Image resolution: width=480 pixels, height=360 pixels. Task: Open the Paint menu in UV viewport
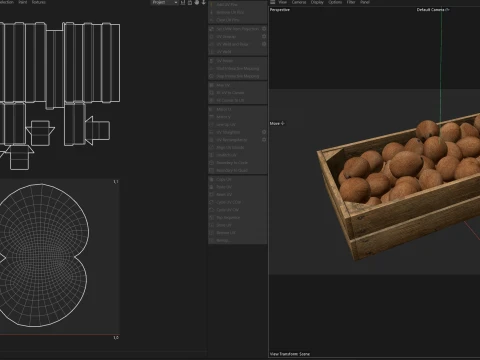coord(23,2)
